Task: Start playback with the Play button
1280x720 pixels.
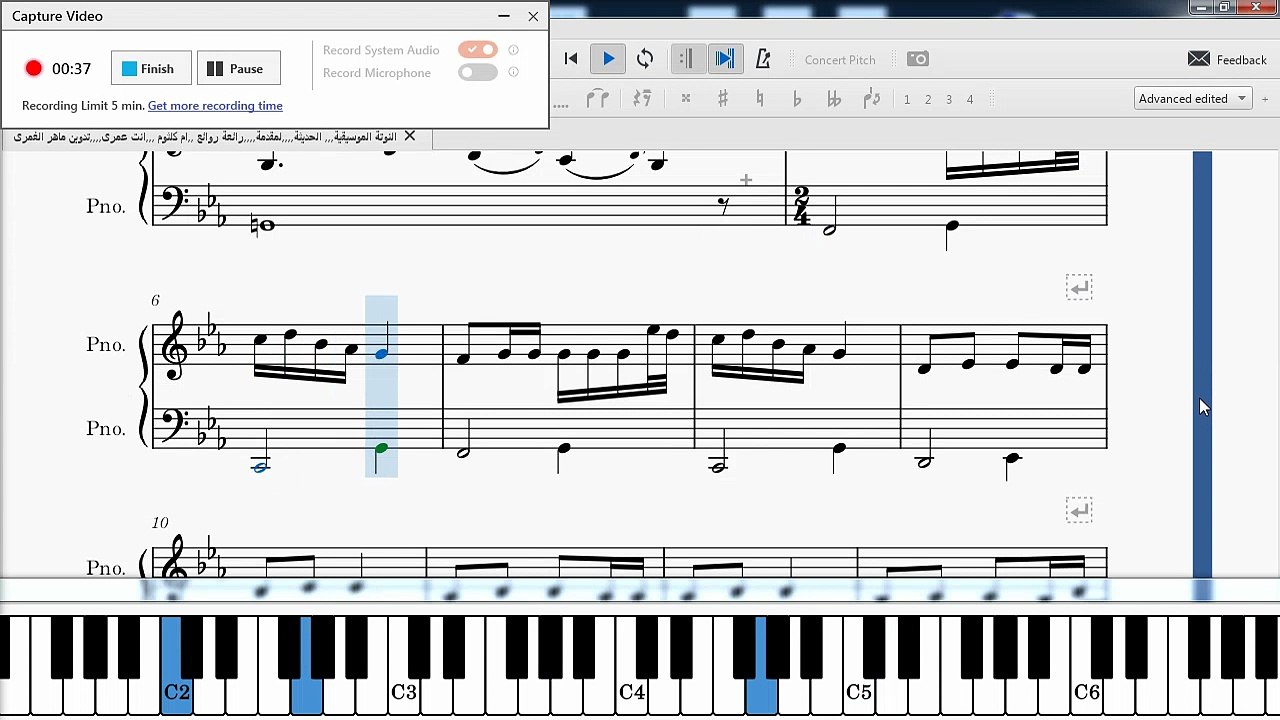Action: (608, 59)
